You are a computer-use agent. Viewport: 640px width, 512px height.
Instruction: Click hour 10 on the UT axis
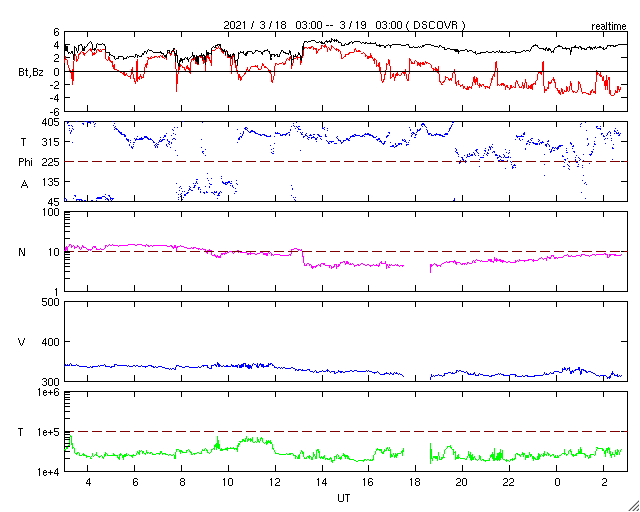click(228, 482)
